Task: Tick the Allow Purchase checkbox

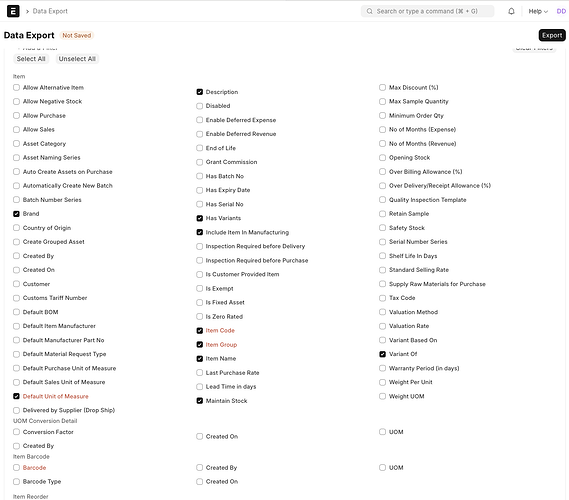Action: 16,115
